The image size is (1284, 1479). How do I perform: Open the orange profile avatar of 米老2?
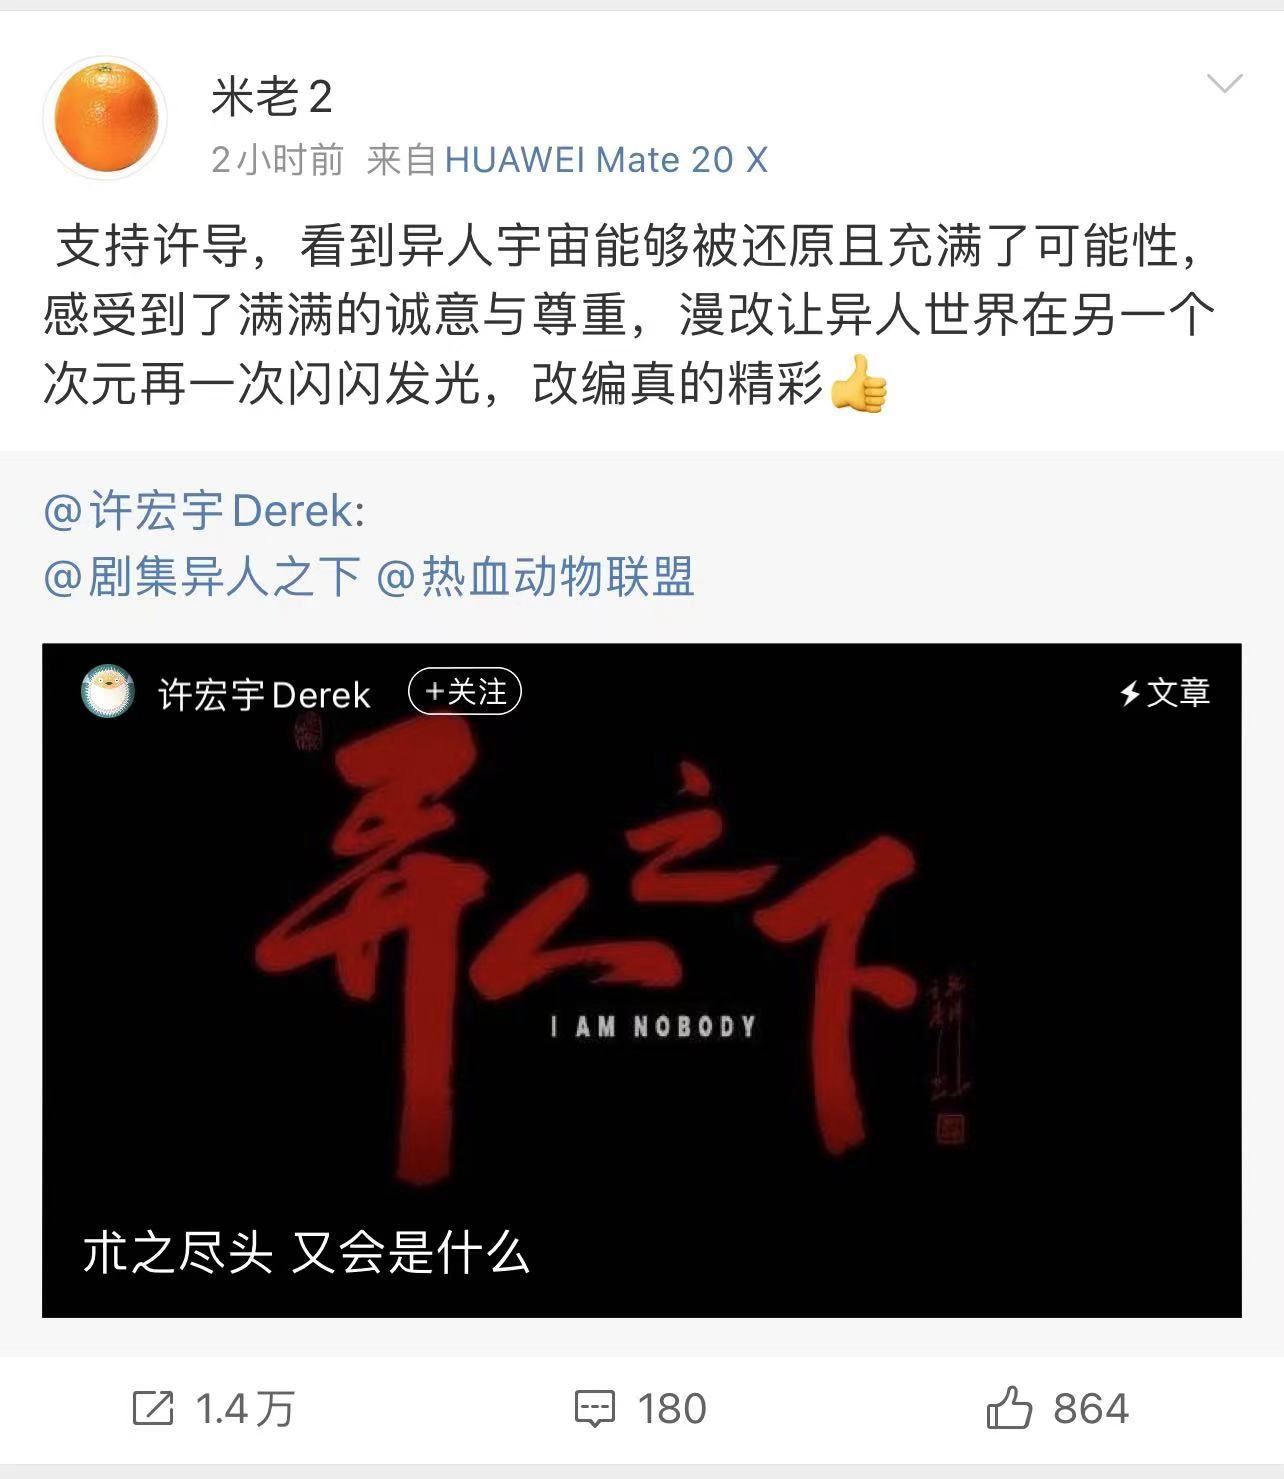[x=105, y=118]
